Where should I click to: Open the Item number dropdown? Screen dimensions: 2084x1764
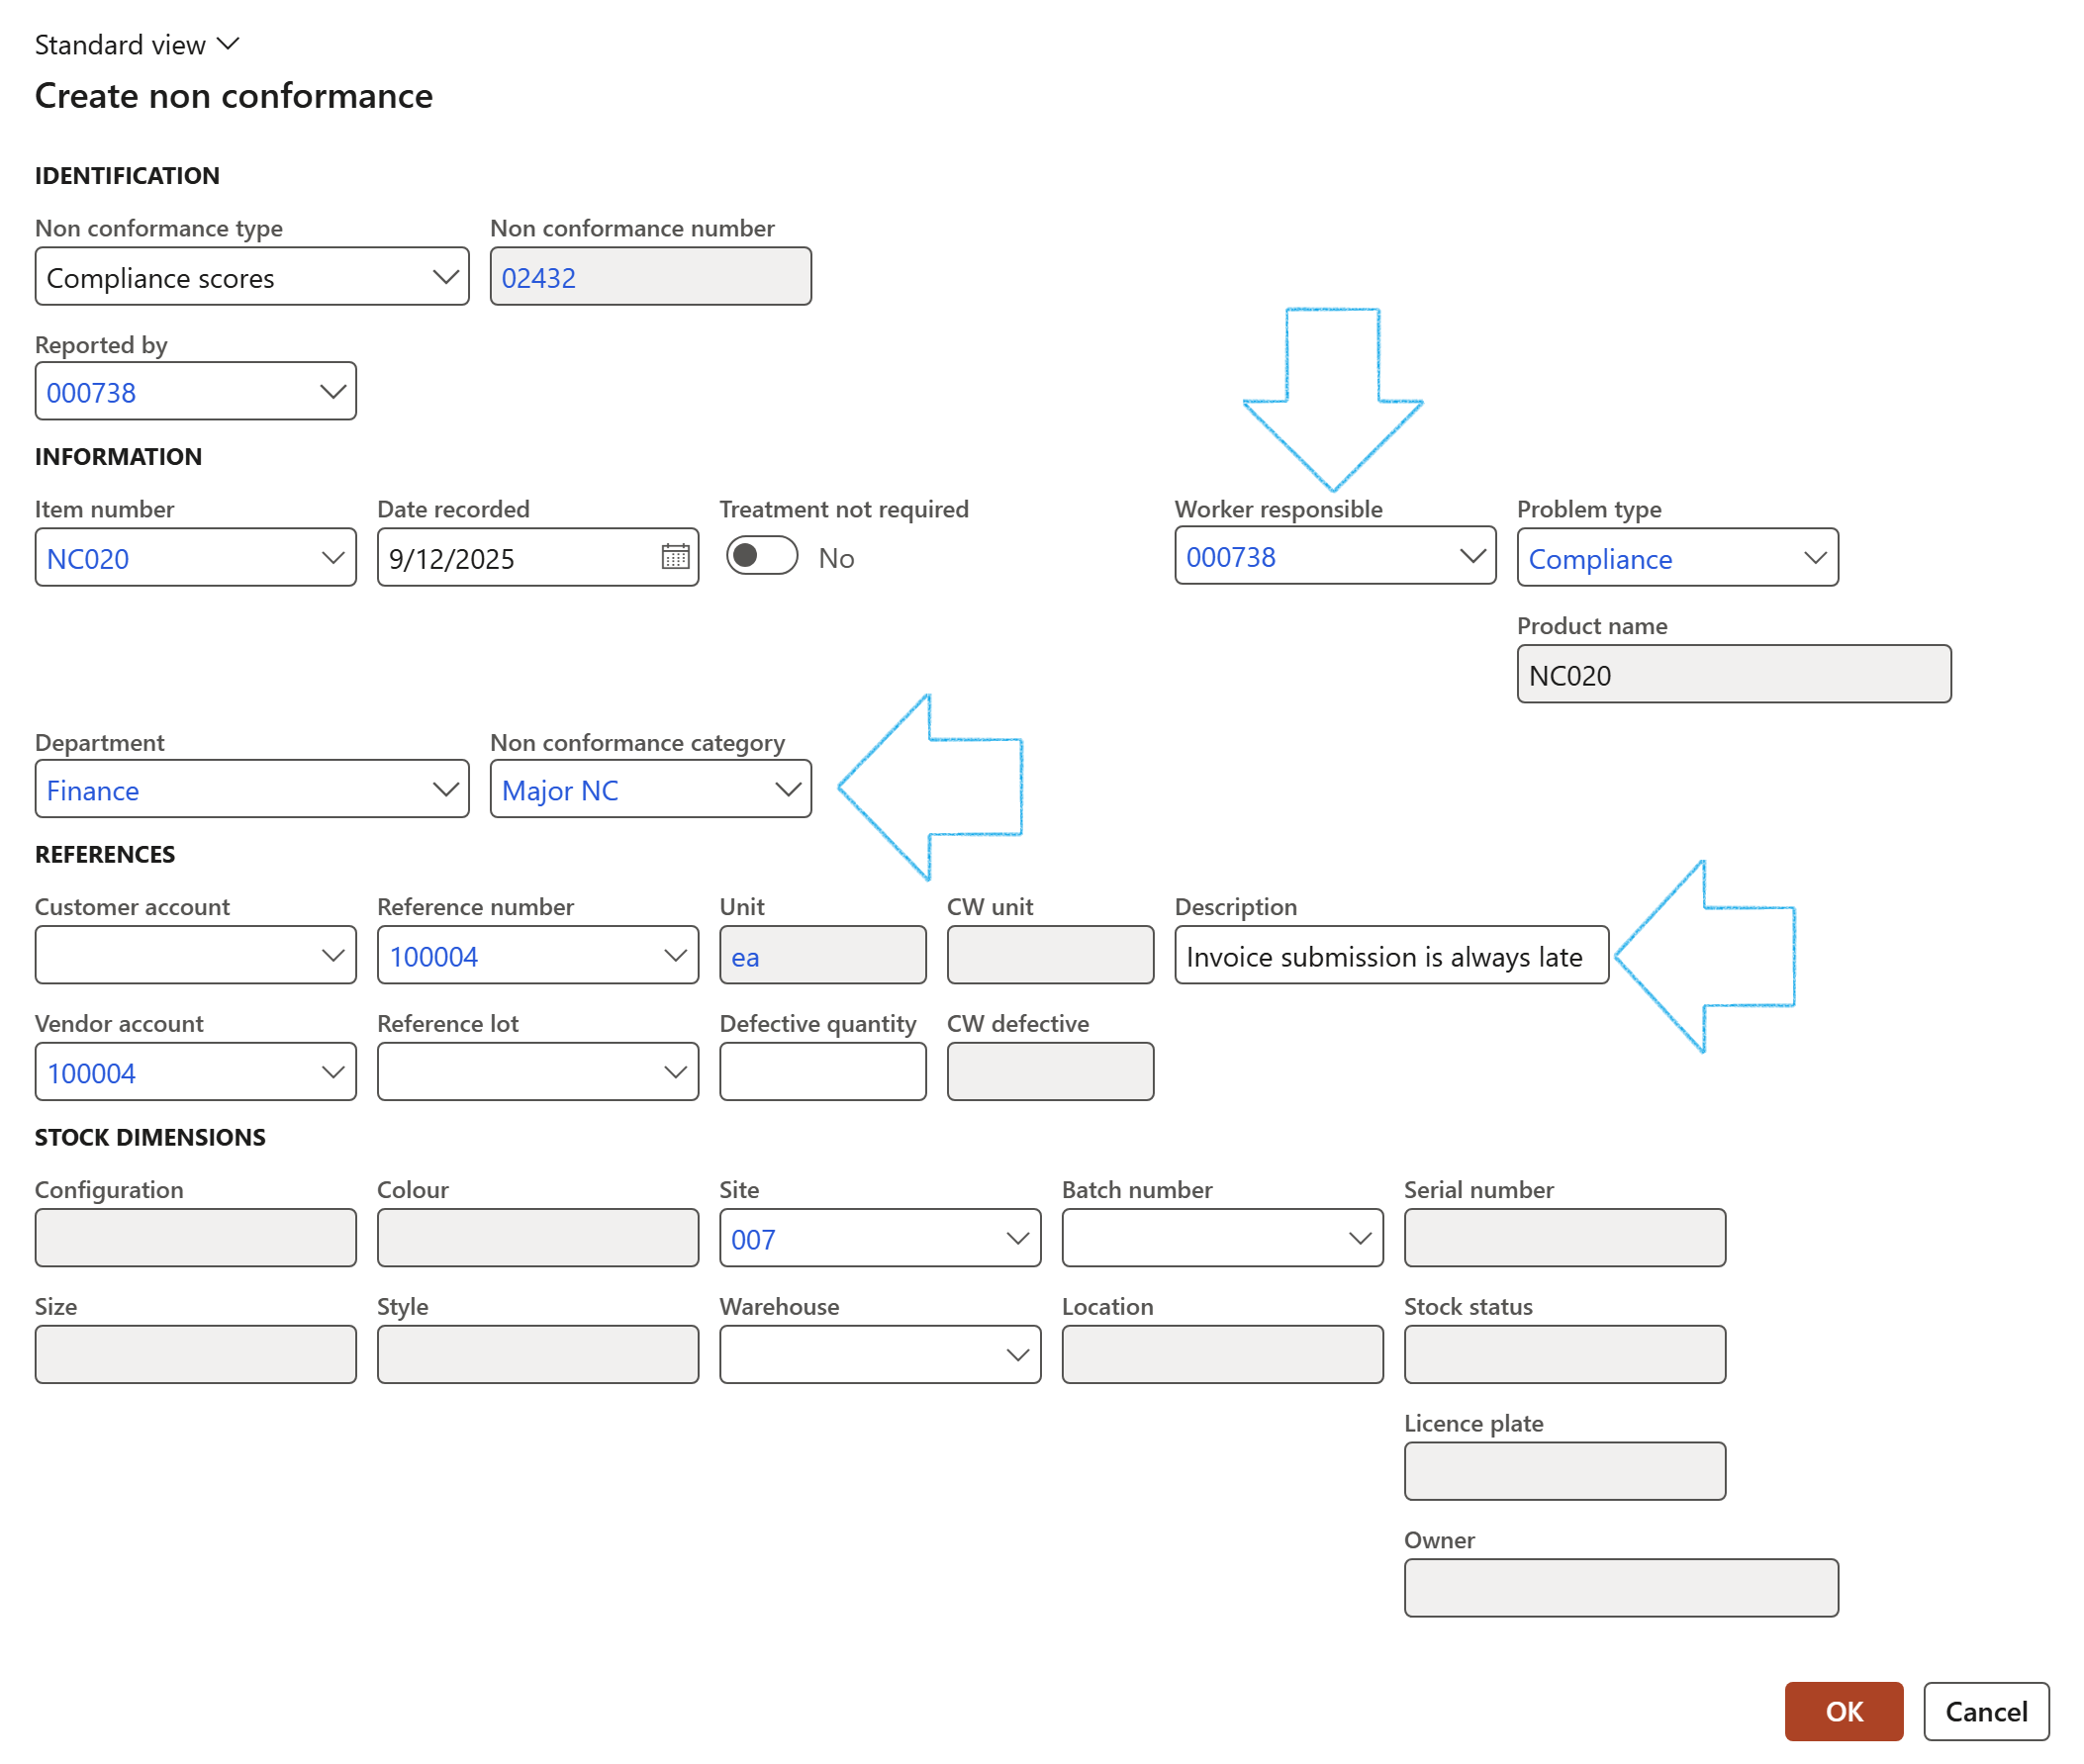pyautogui.click(x=332, y=558)
